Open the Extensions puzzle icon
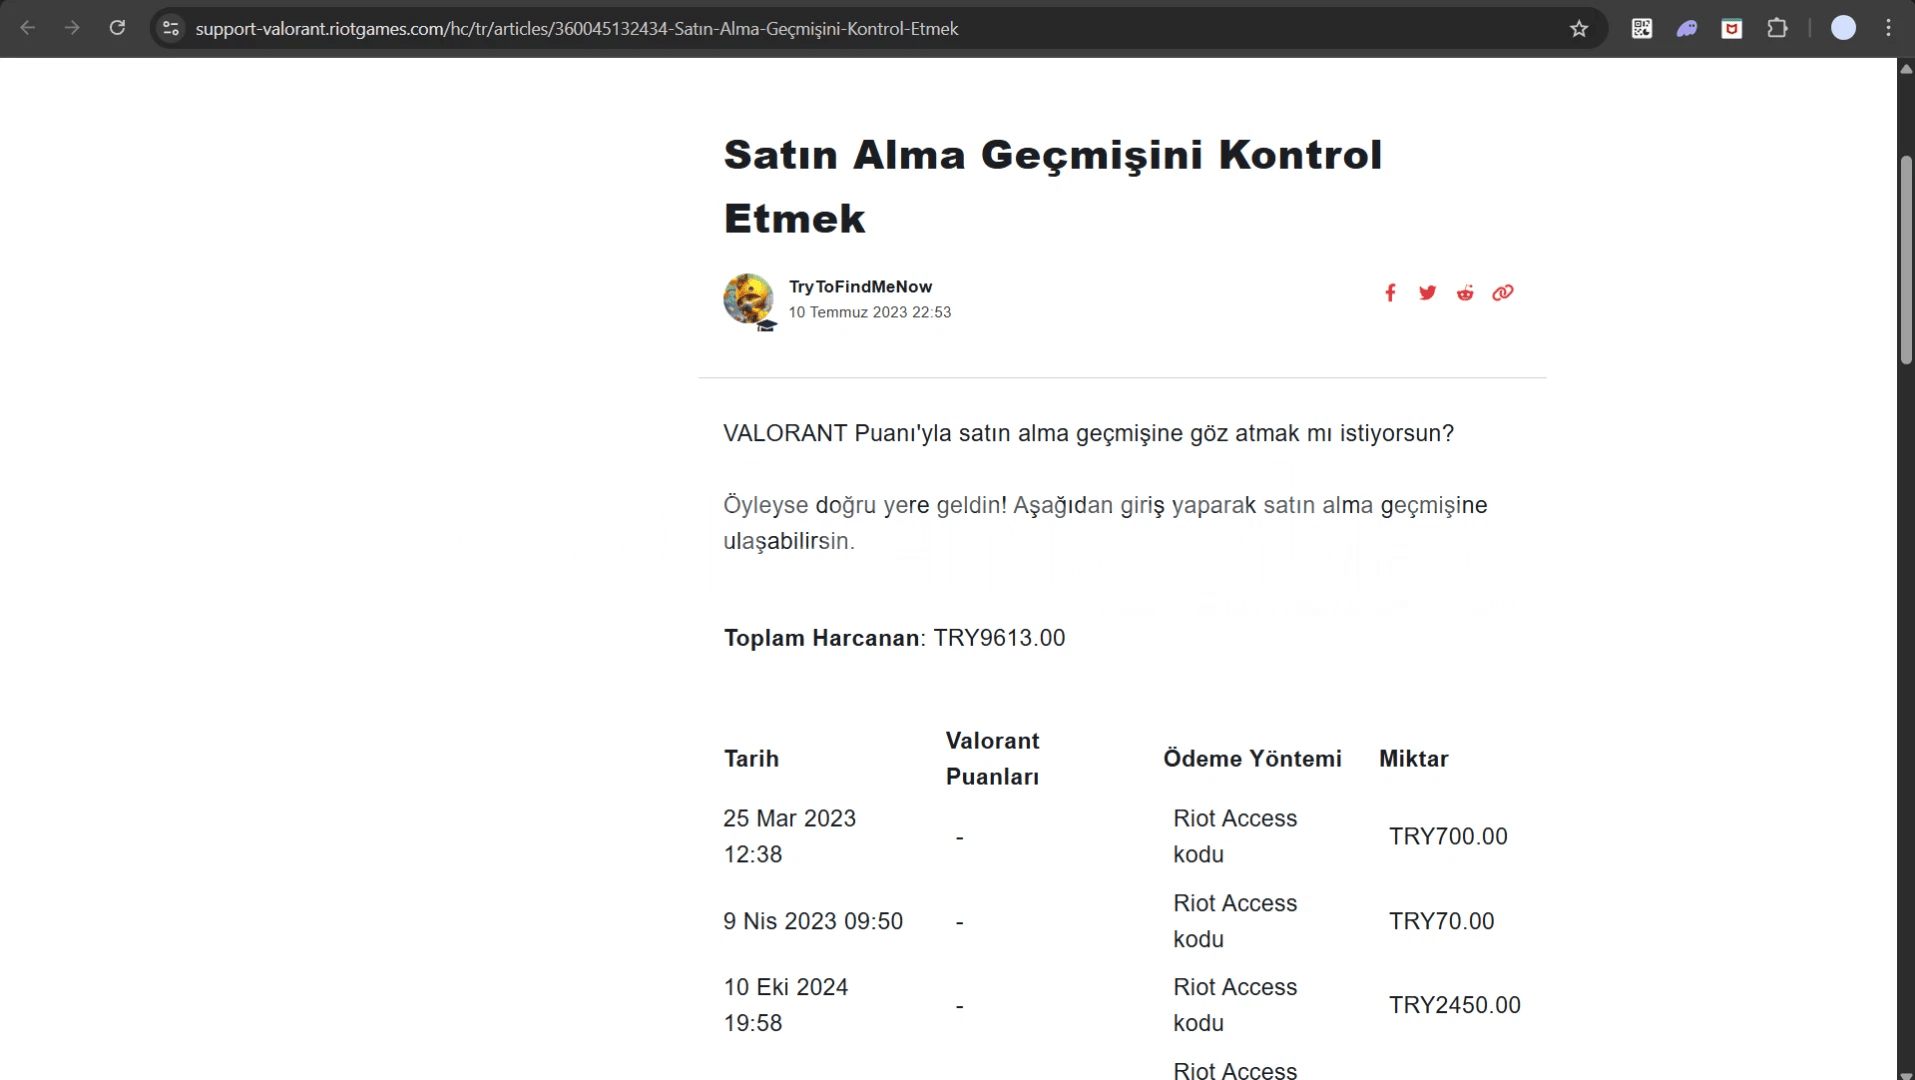 tap(1777, 28)
